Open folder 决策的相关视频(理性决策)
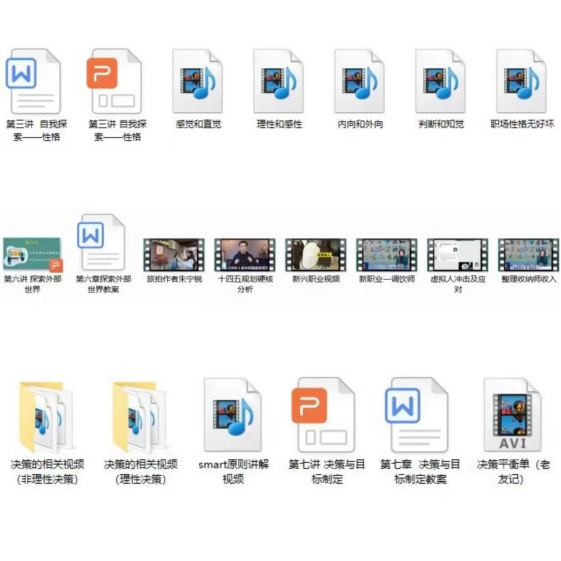Image resolution: width=561 pixels, height=561 pixels. 140,417
